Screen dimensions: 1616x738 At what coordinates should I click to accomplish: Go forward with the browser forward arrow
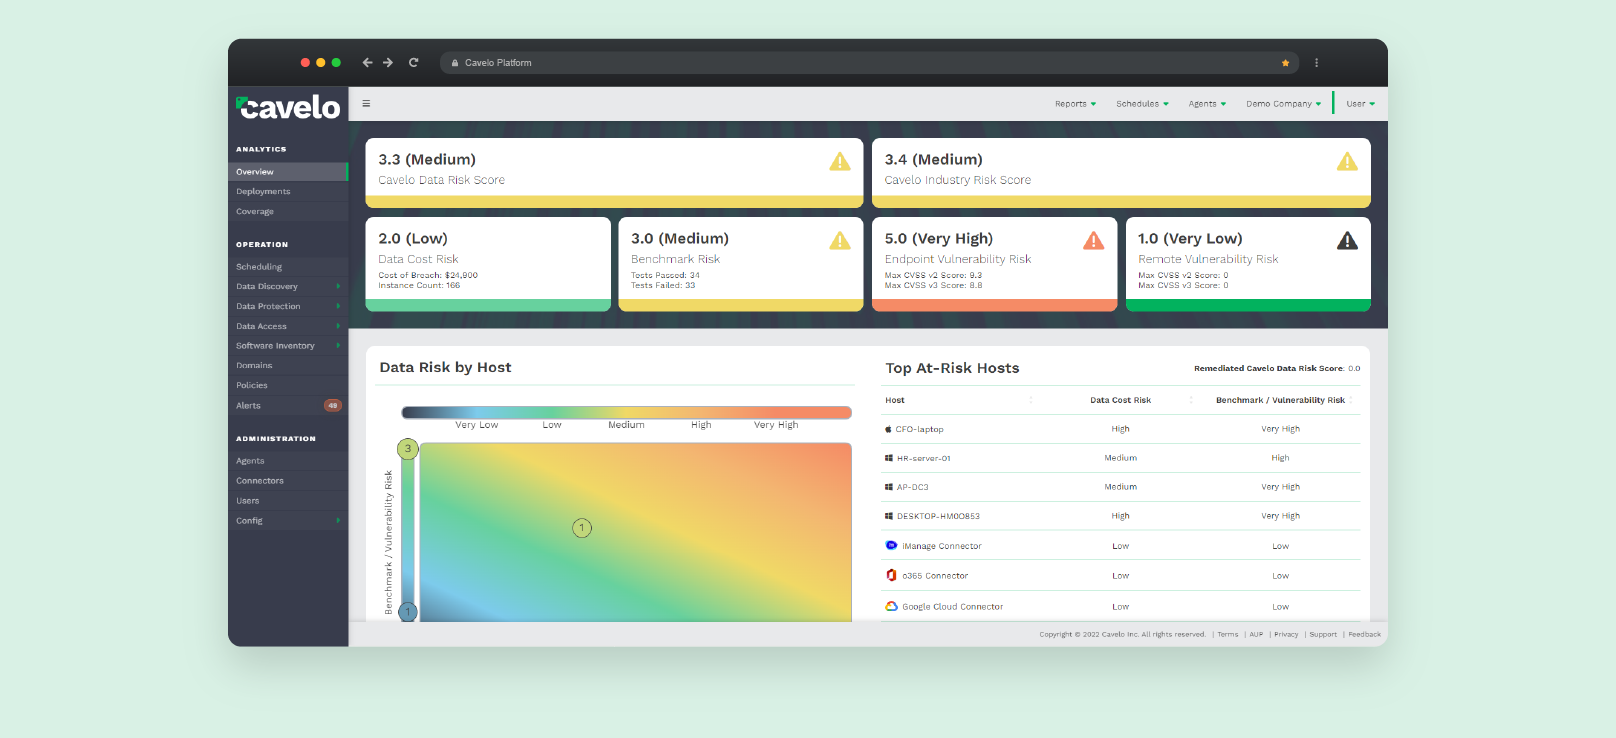pos(388,62)
